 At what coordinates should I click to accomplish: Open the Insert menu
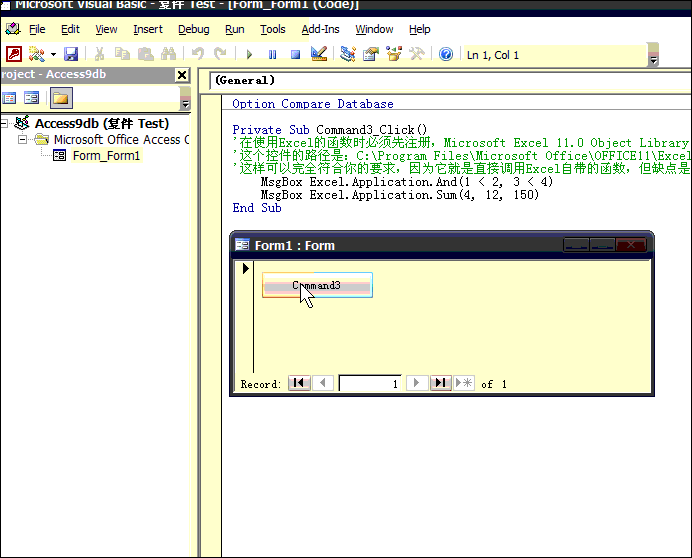(x=148, y=29)
